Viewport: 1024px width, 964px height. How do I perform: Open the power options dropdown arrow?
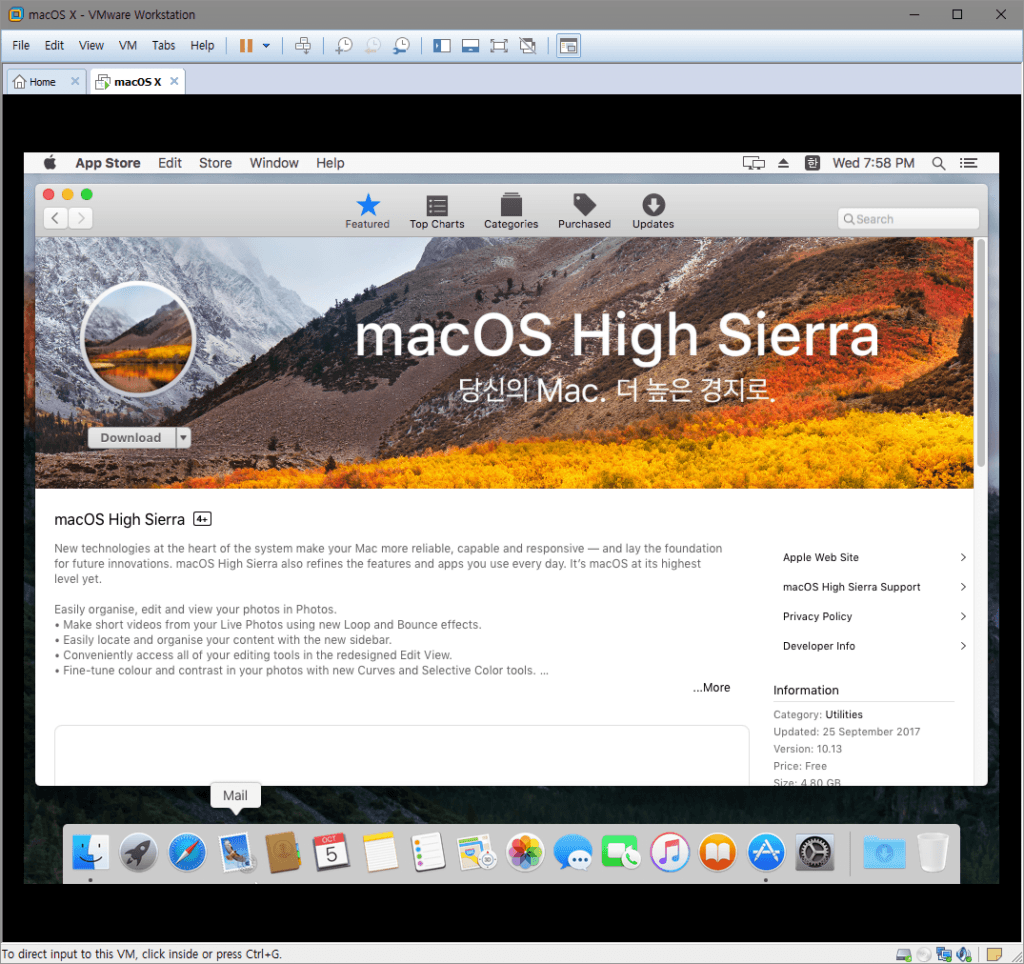click(266, 46)
